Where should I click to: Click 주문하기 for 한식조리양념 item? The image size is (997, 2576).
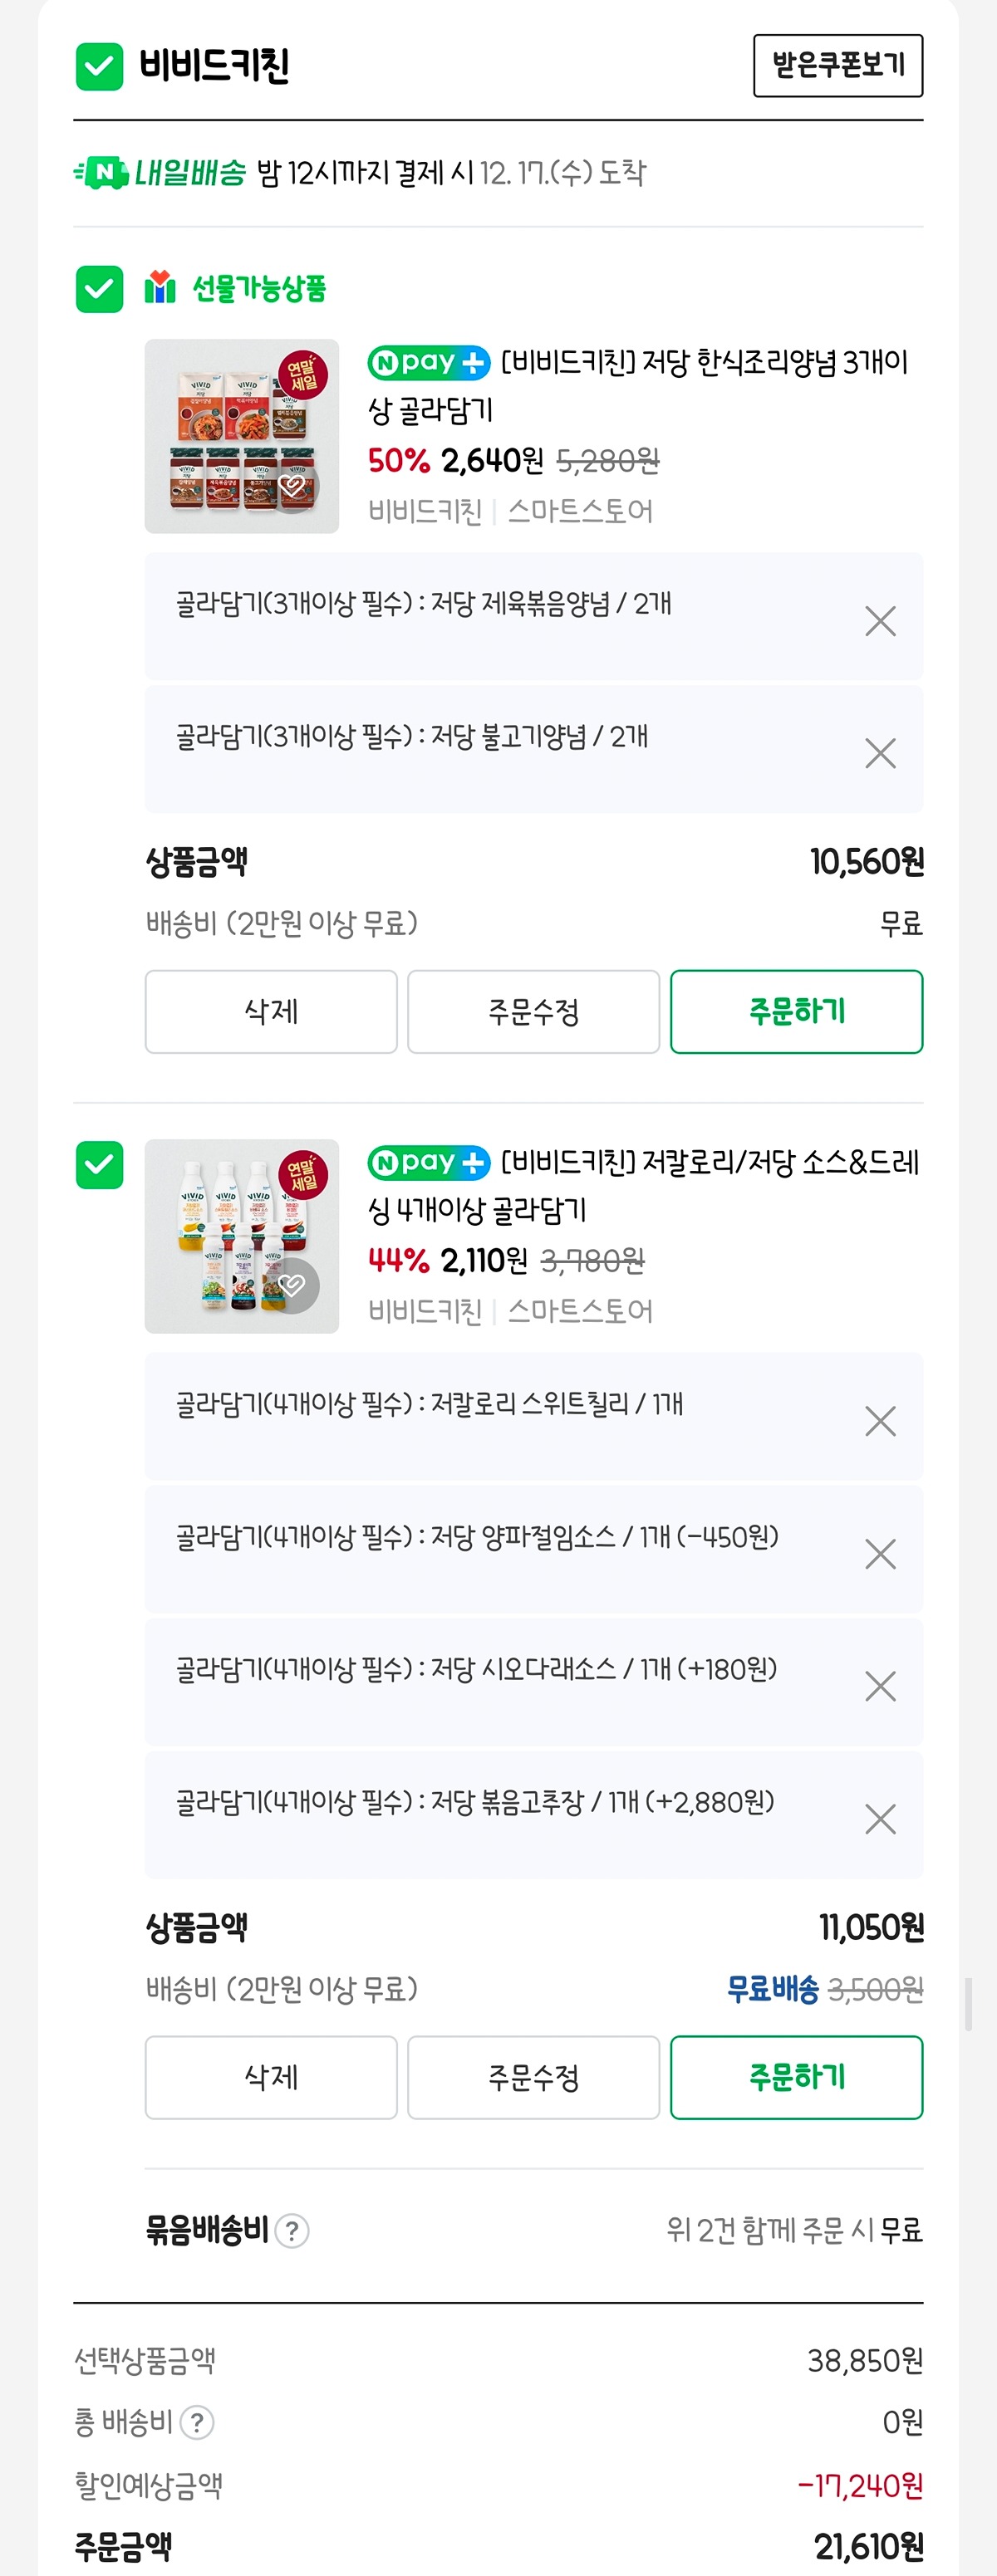pos(796,1011)
